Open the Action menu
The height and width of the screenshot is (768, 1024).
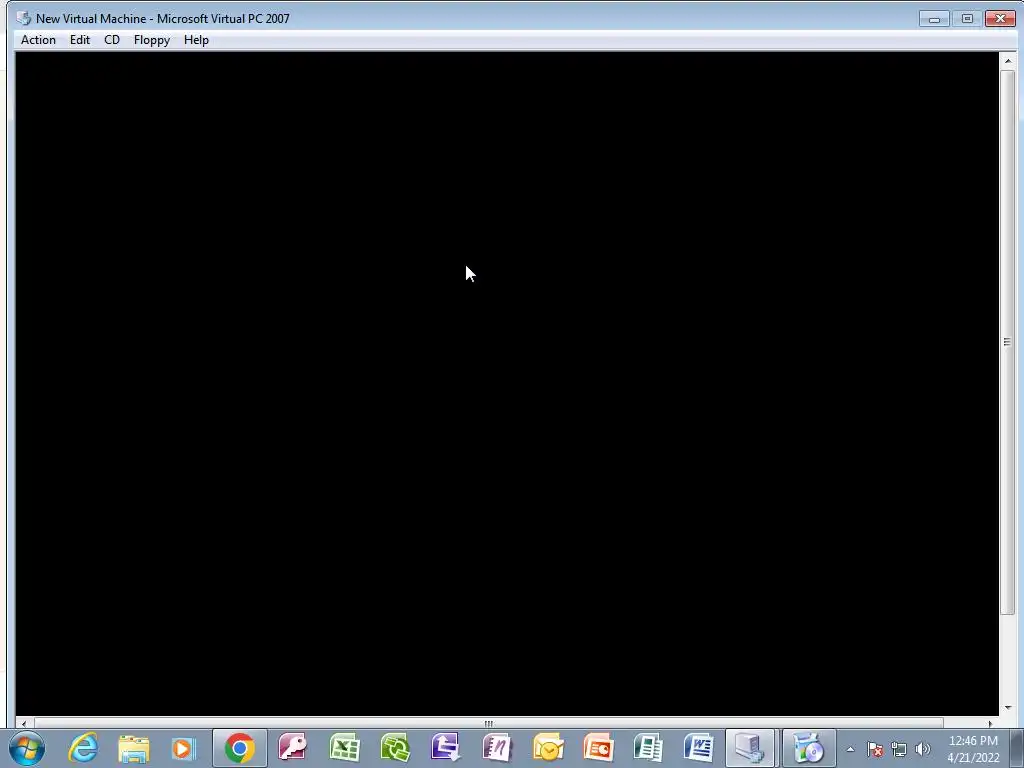[38, 40]
